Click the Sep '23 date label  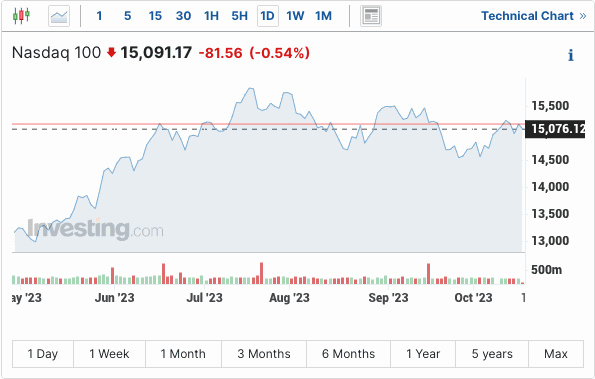[x=389, y=298]
